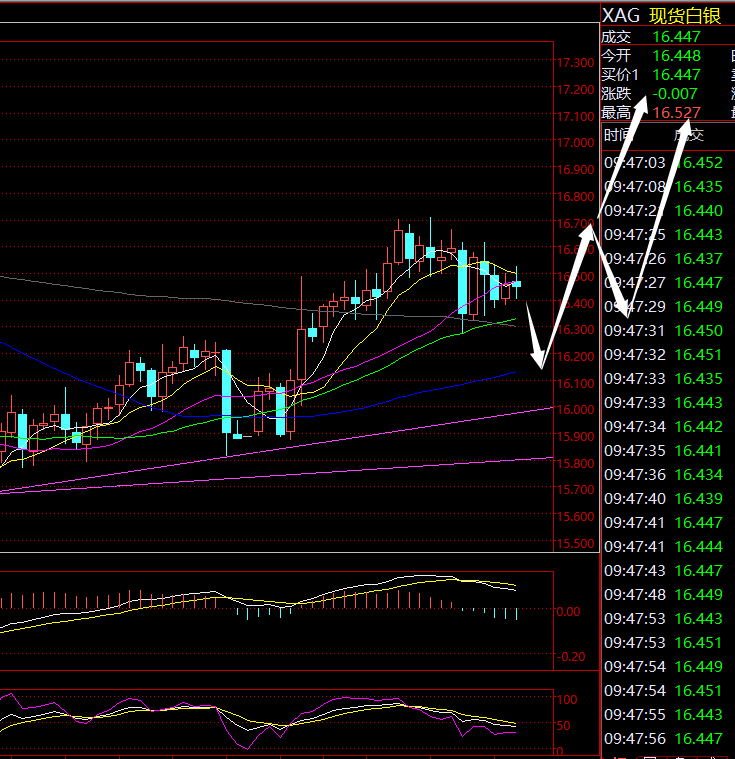Click the 17.300 price axis label

pyautogui.click(x=575, y=63)
